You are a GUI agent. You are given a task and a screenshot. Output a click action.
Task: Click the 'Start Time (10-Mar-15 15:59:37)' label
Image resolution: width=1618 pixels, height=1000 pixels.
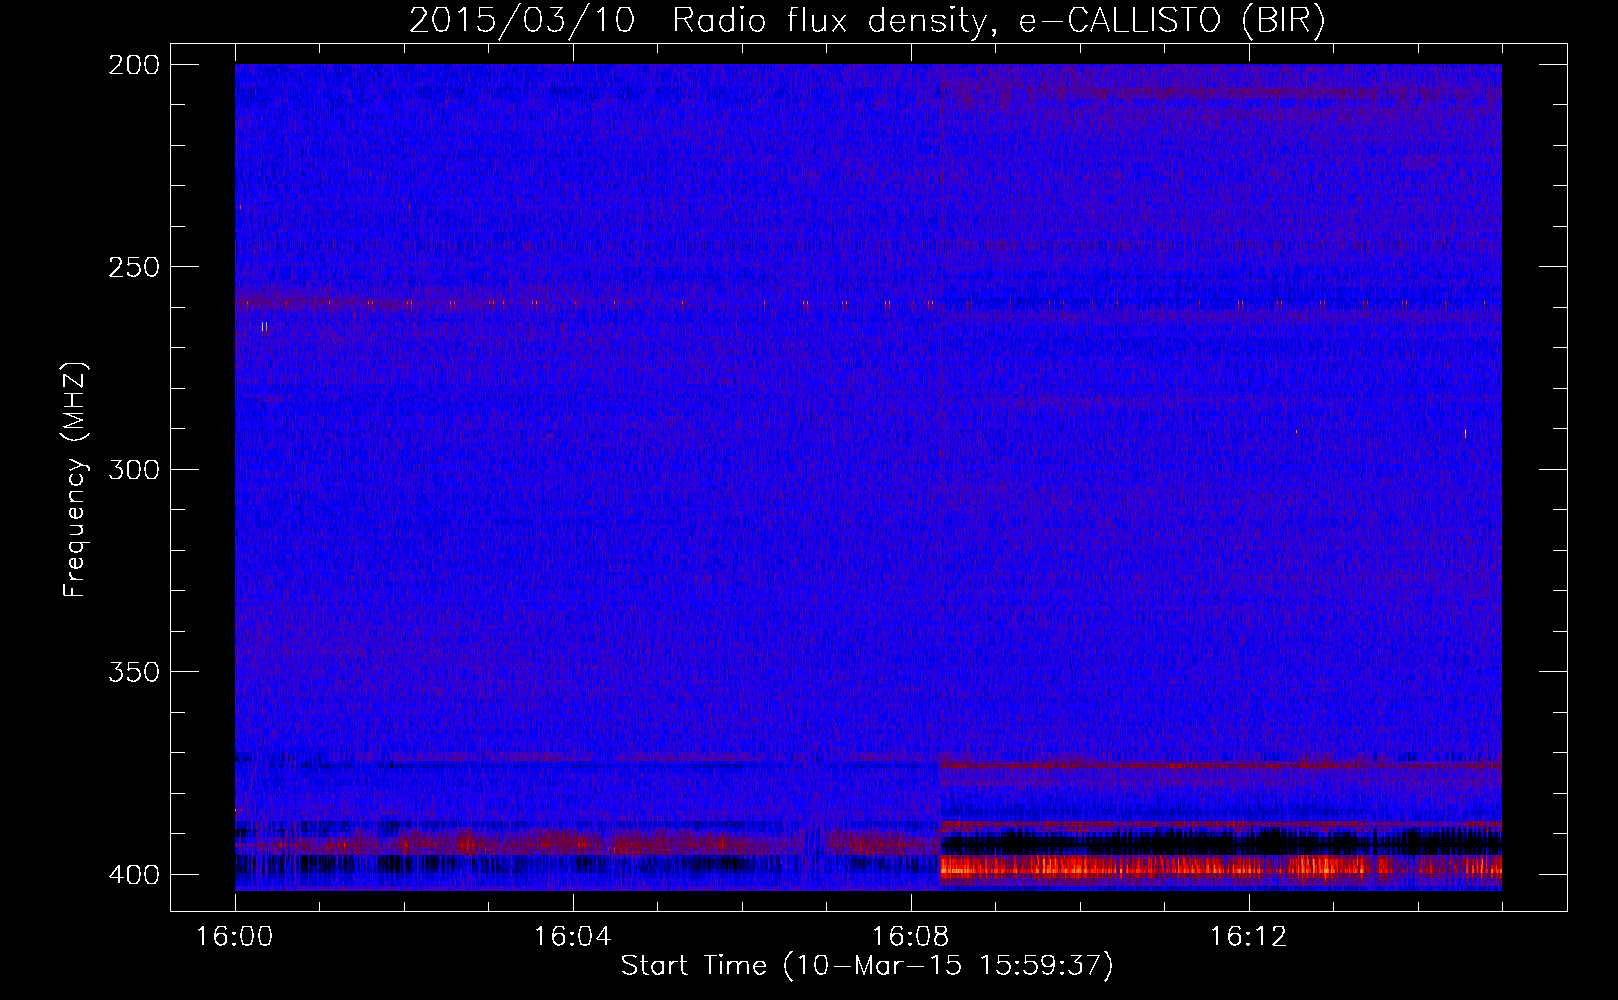(x=867, y=966)
